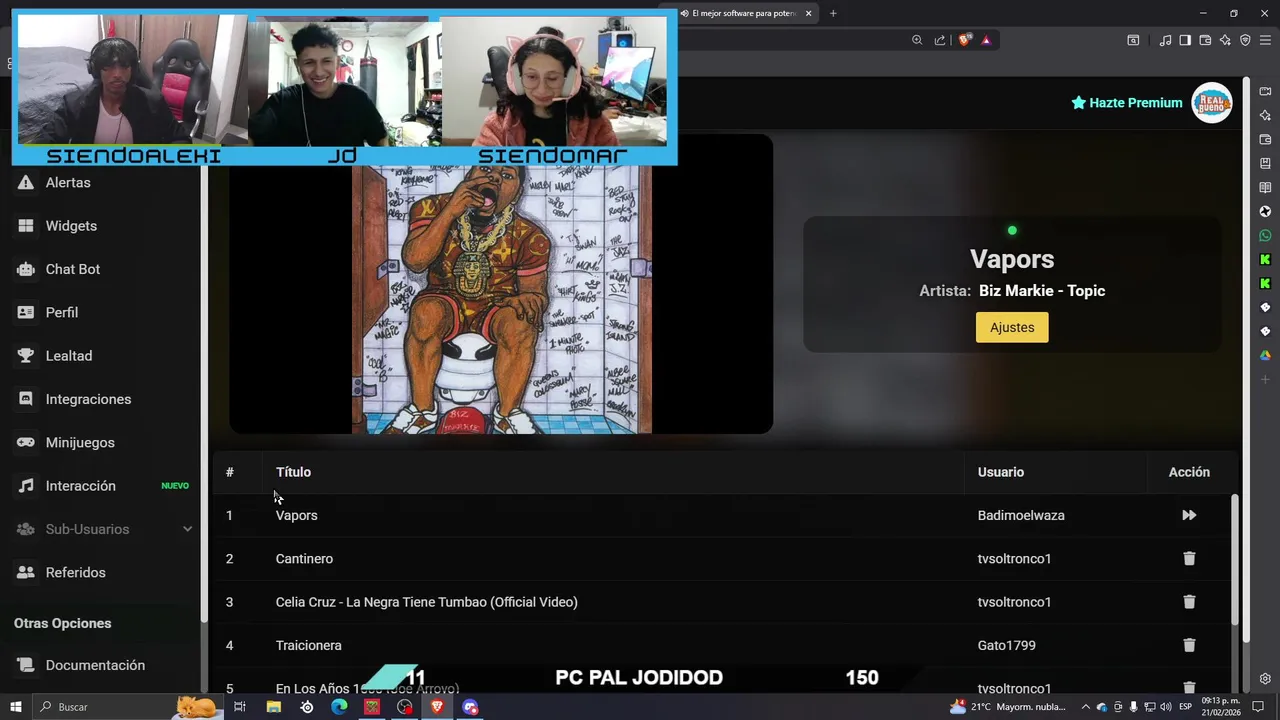Click the Usuario column header
Screen dimensions: 1280x720
1001,472
